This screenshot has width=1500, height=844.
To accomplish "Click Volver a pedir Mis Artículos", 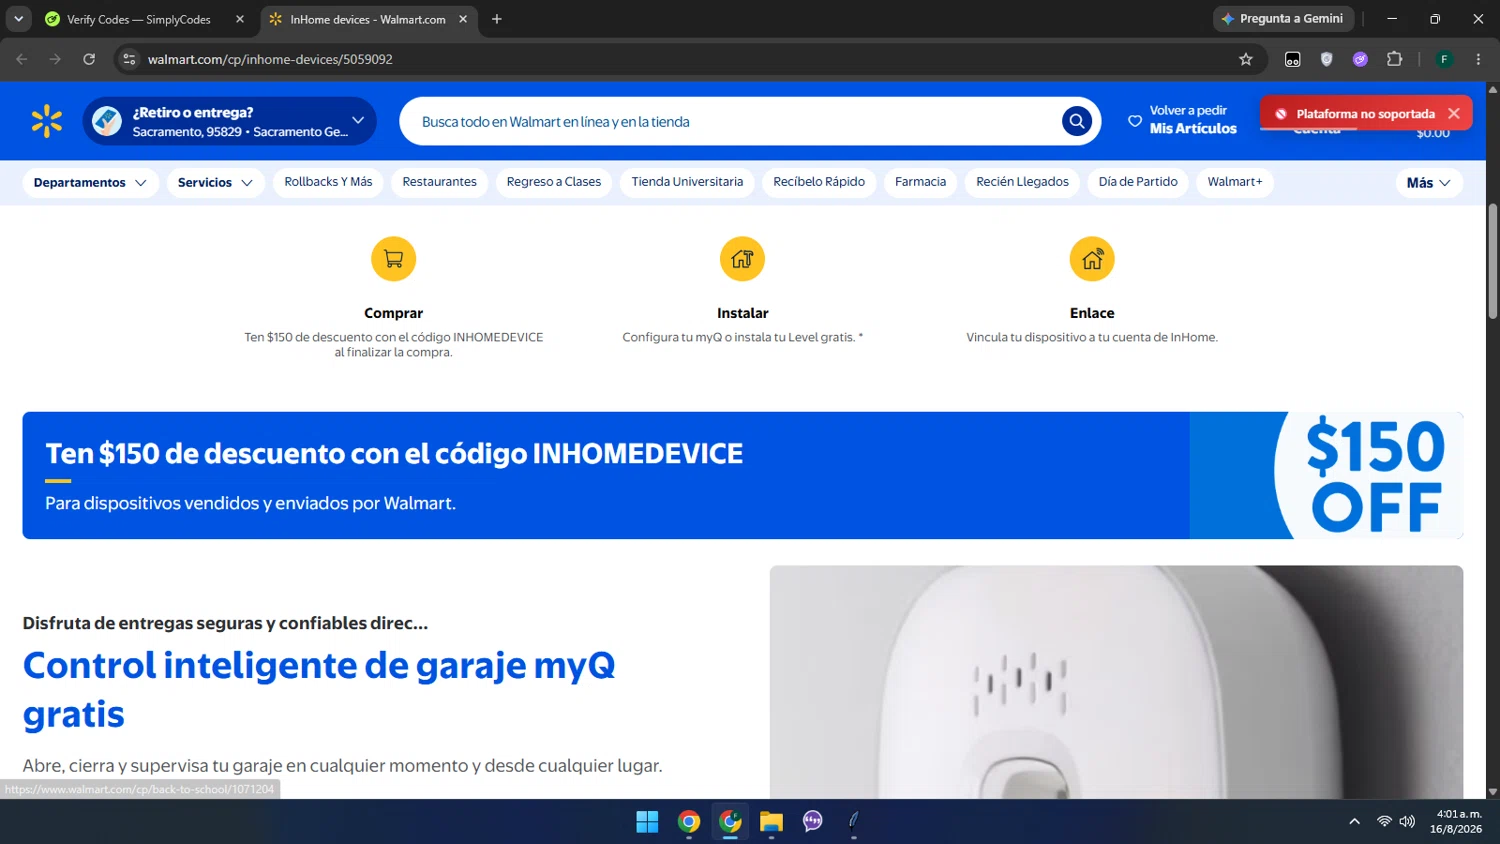I will click(x=1182, y=120).
